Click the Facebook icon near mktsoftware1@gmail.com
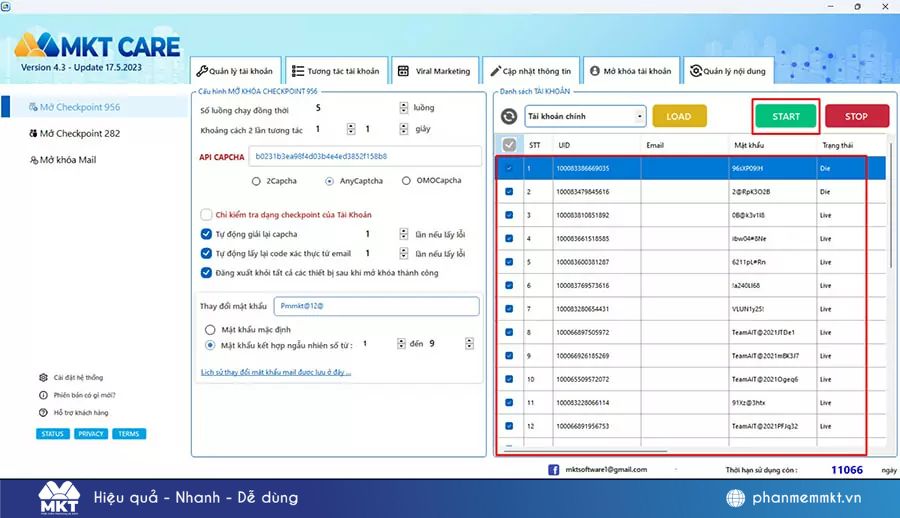This screenshot has width=900, height=518. (x=553, y=470)
